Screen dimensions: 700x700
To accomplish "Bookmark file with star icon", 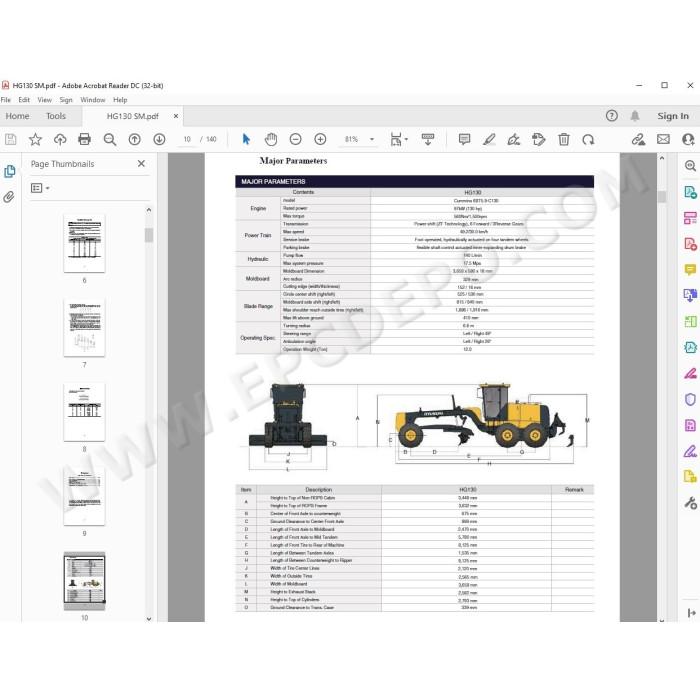I will tap(35, 140).
